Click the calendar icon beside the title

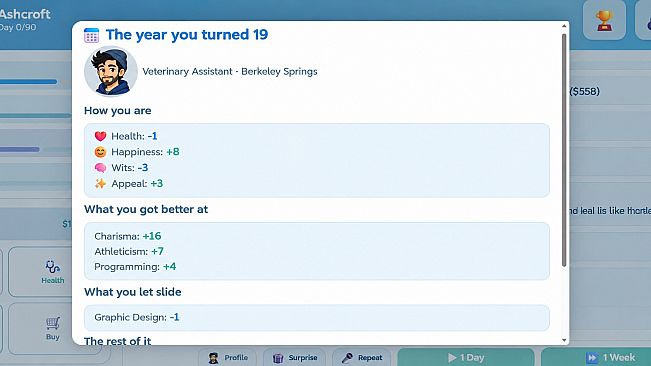[x=91, y=35]
